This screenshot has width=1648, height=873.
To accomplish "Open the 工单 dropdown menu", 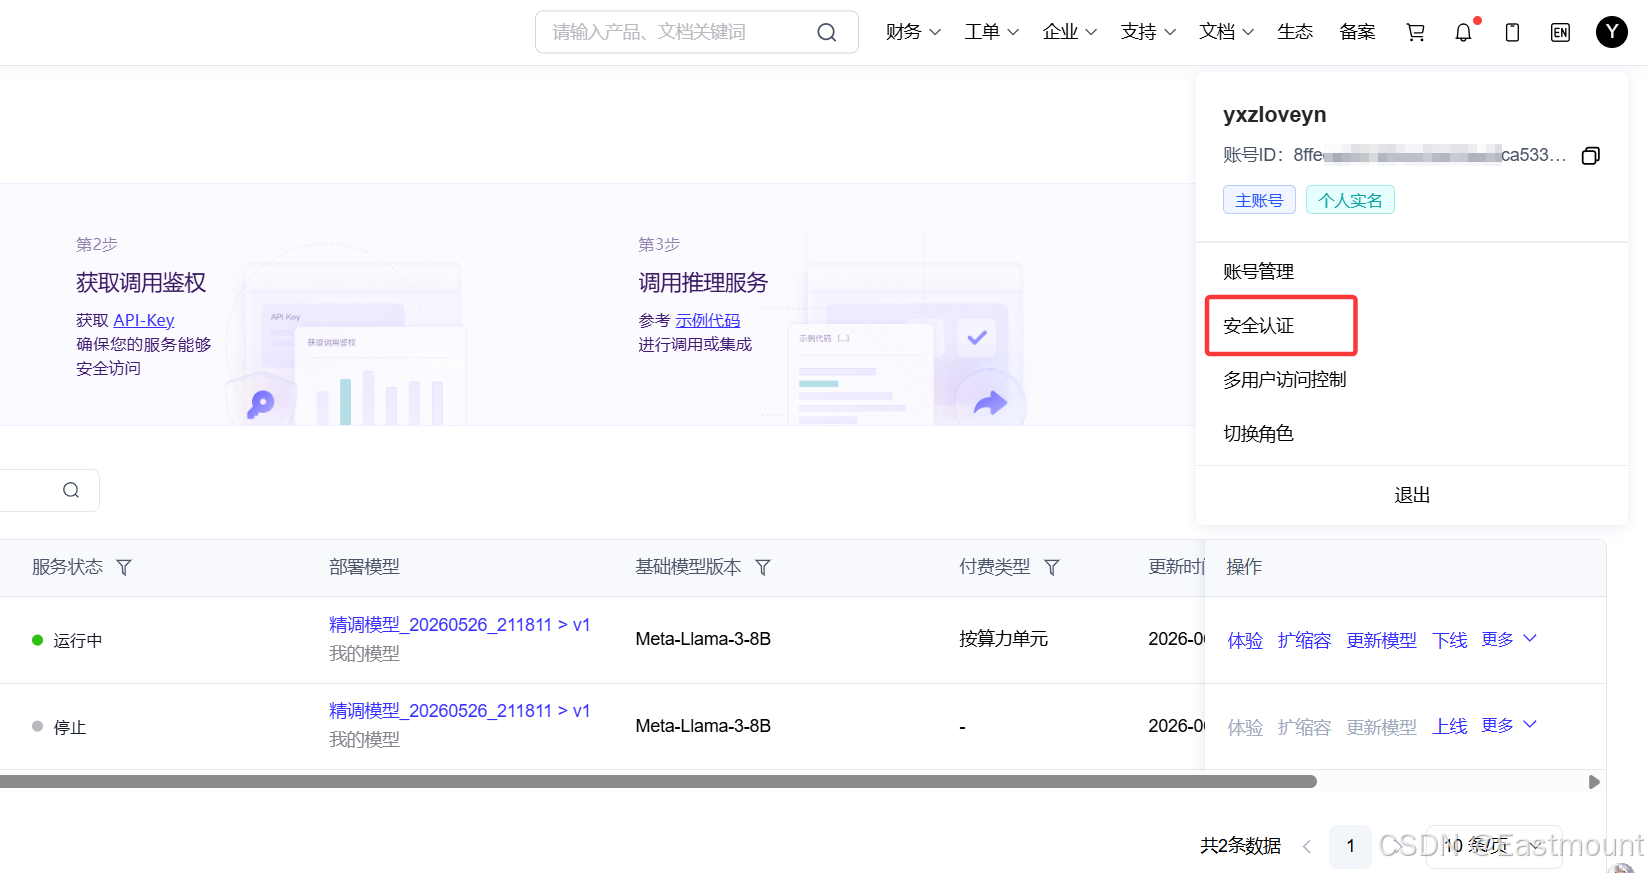I will point(991,32).
